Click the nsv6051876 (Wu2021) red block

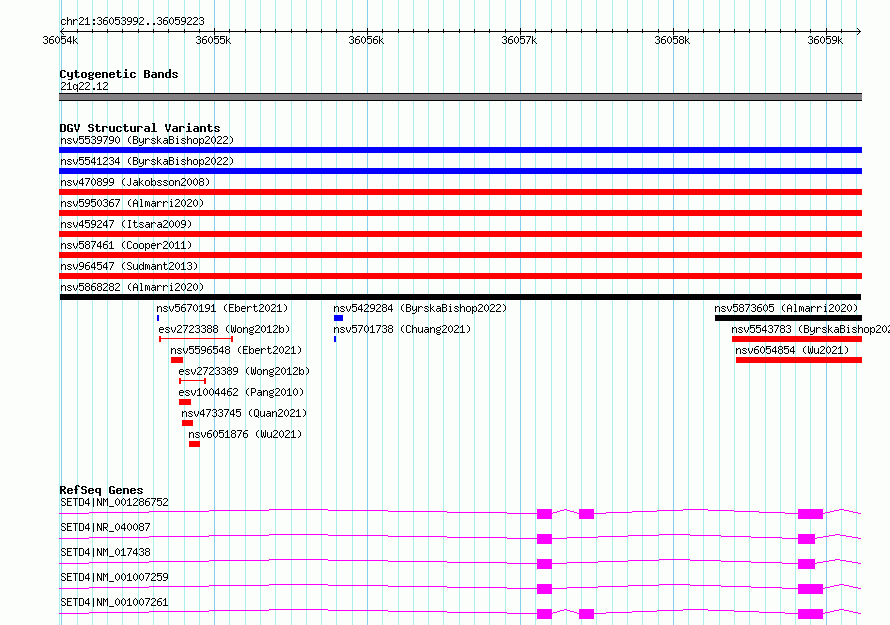click(194, 444)
